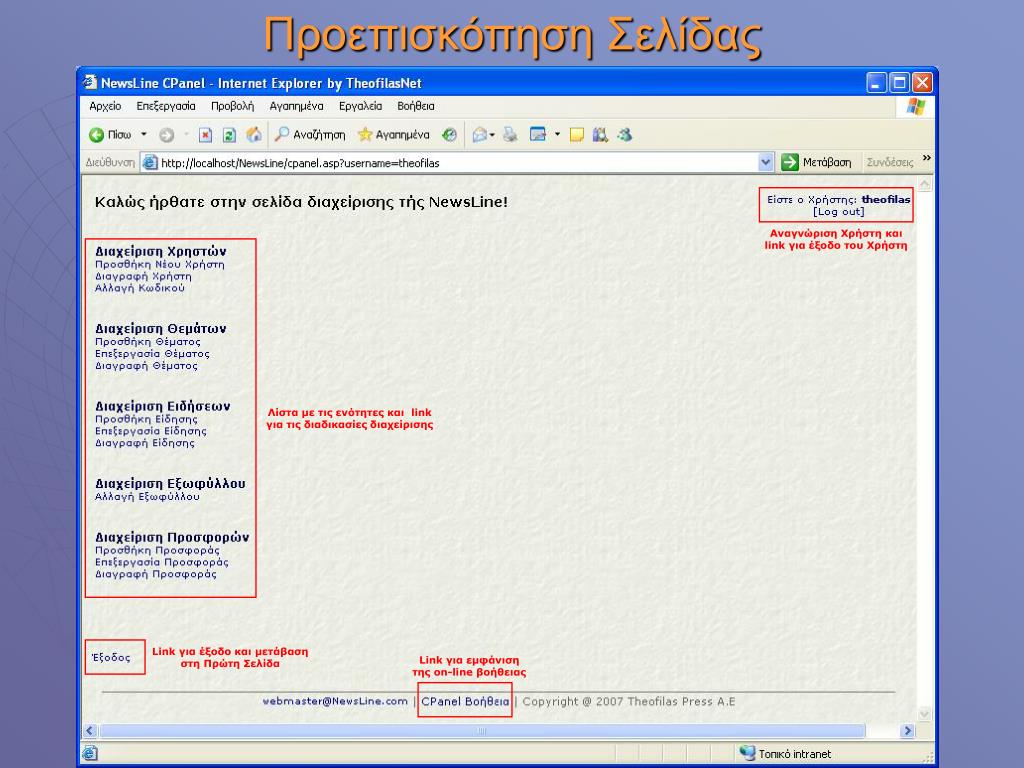Click the Messenger toolbar icon
The width and height of the screenshot is (1024, 768).
coord(625,135)
